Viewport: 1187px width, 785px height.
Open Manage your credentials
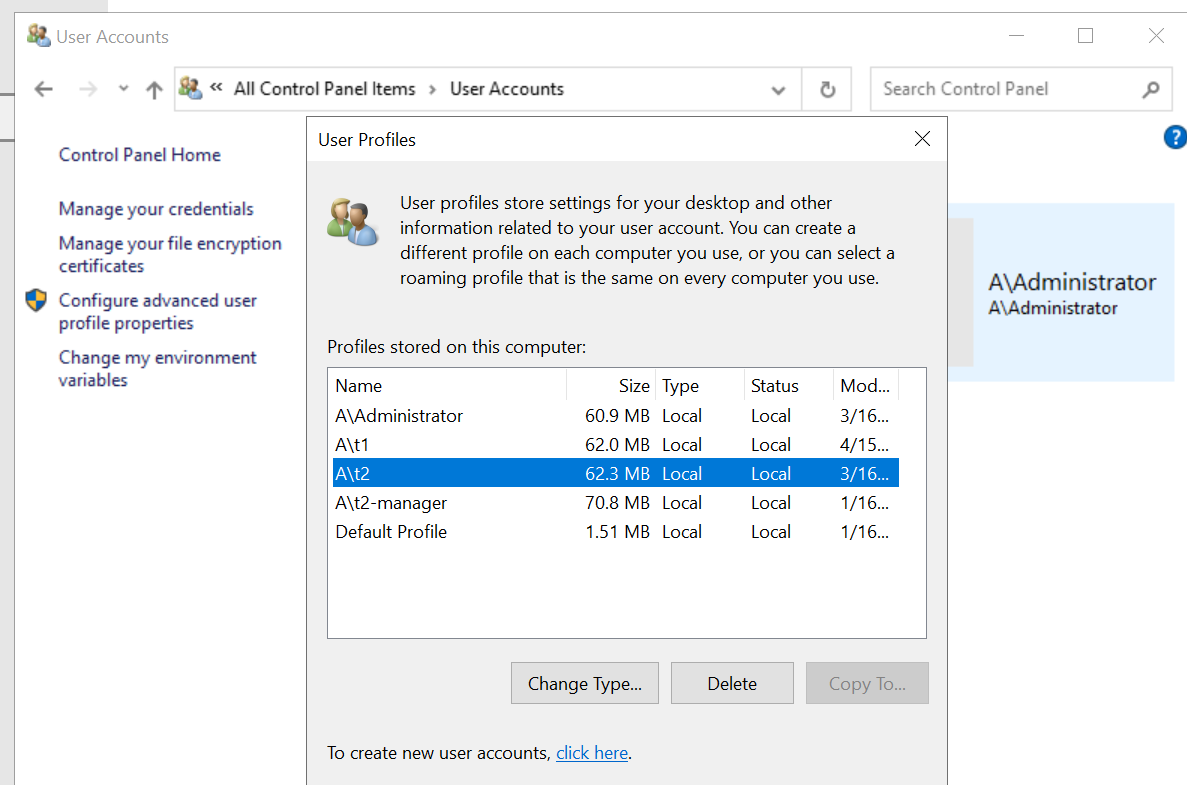click(155, 209)
